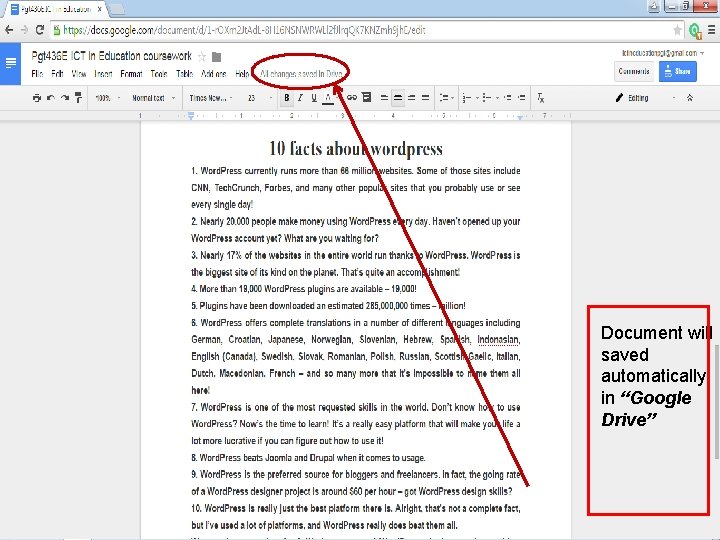The image size is (720, 540).
Task: Select the Pgt436E browser tab
Action: coord(54,9)
